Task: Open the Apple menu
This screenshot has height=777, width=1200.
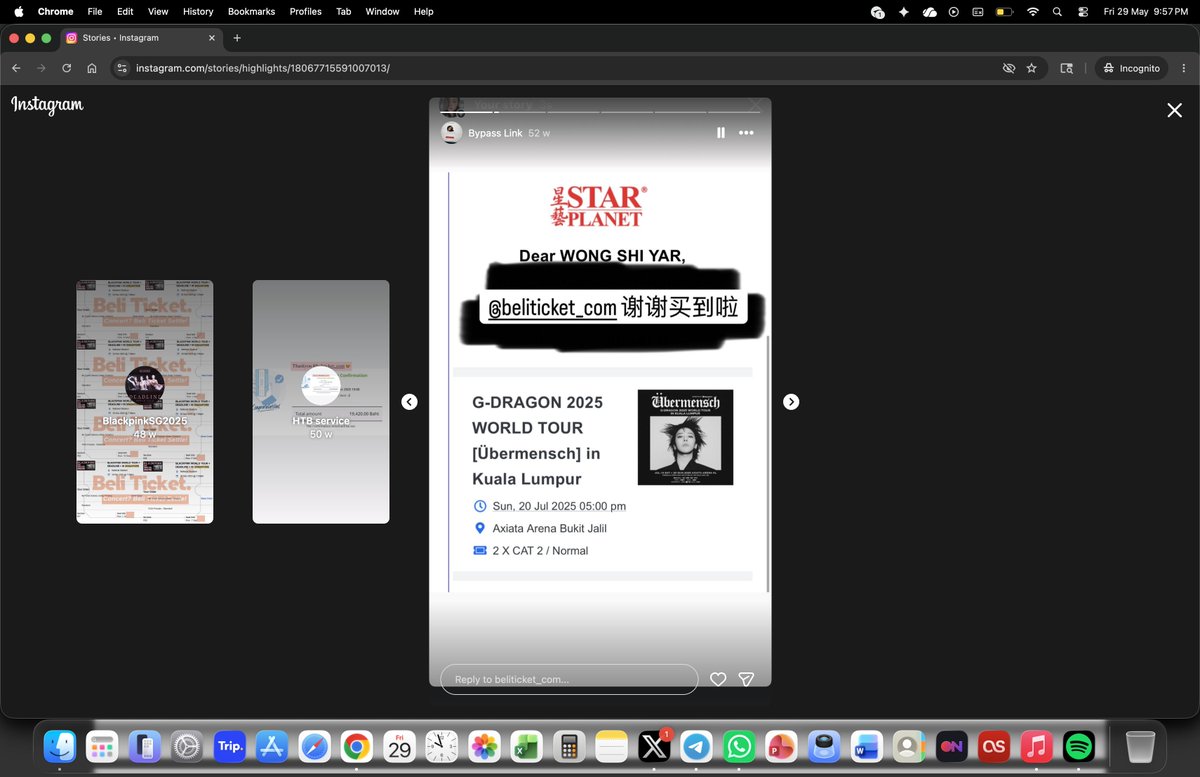Action: tap(18, 11)
